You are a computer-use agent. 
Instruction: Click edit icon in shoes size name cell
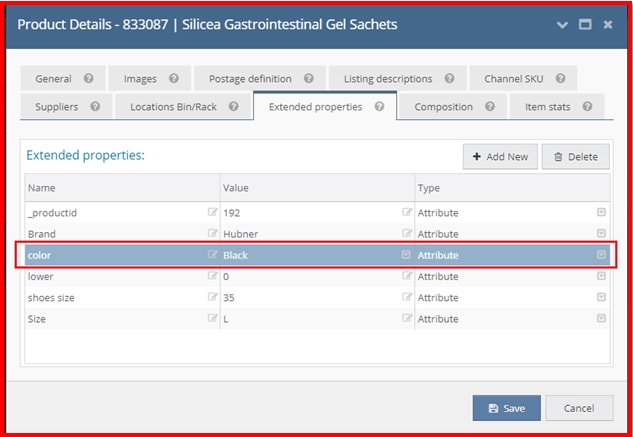212,298
